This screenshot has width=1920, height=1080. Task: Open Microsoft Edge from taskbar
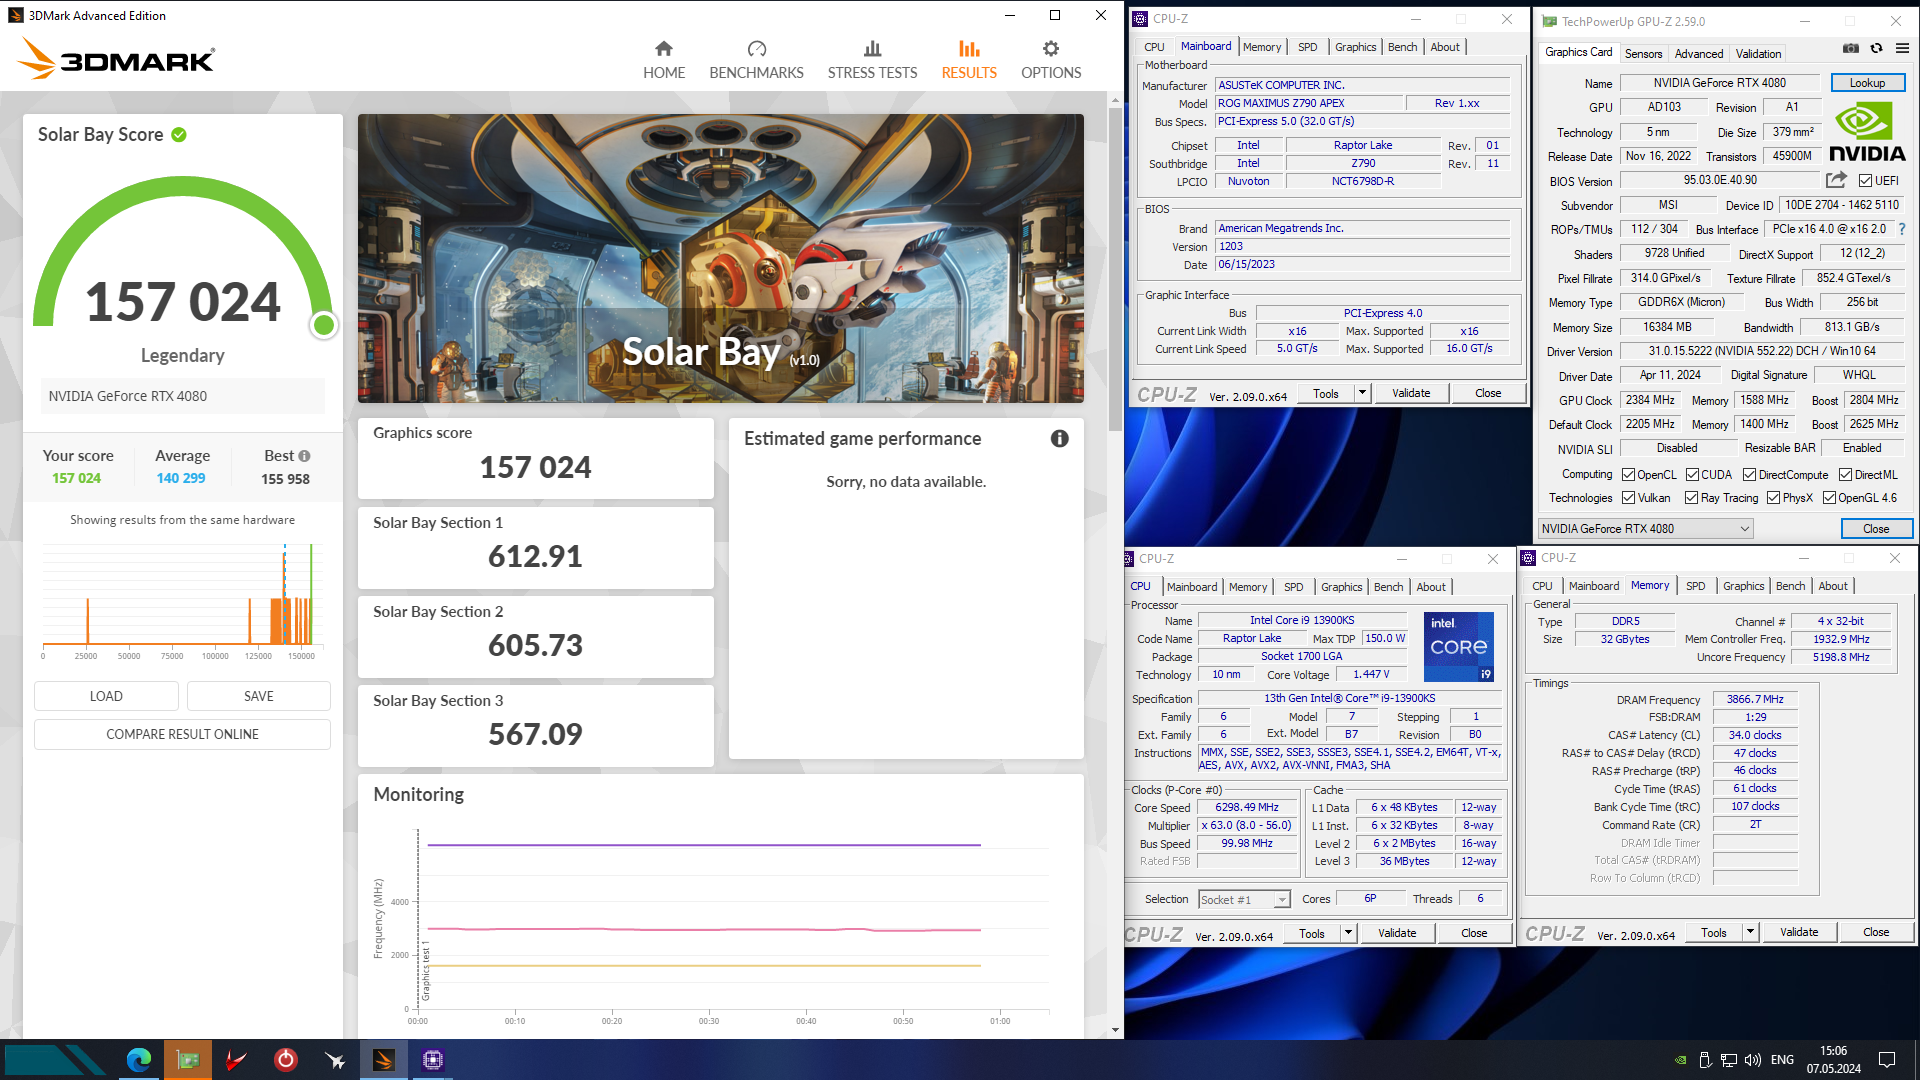click(x=139, y=1060)
